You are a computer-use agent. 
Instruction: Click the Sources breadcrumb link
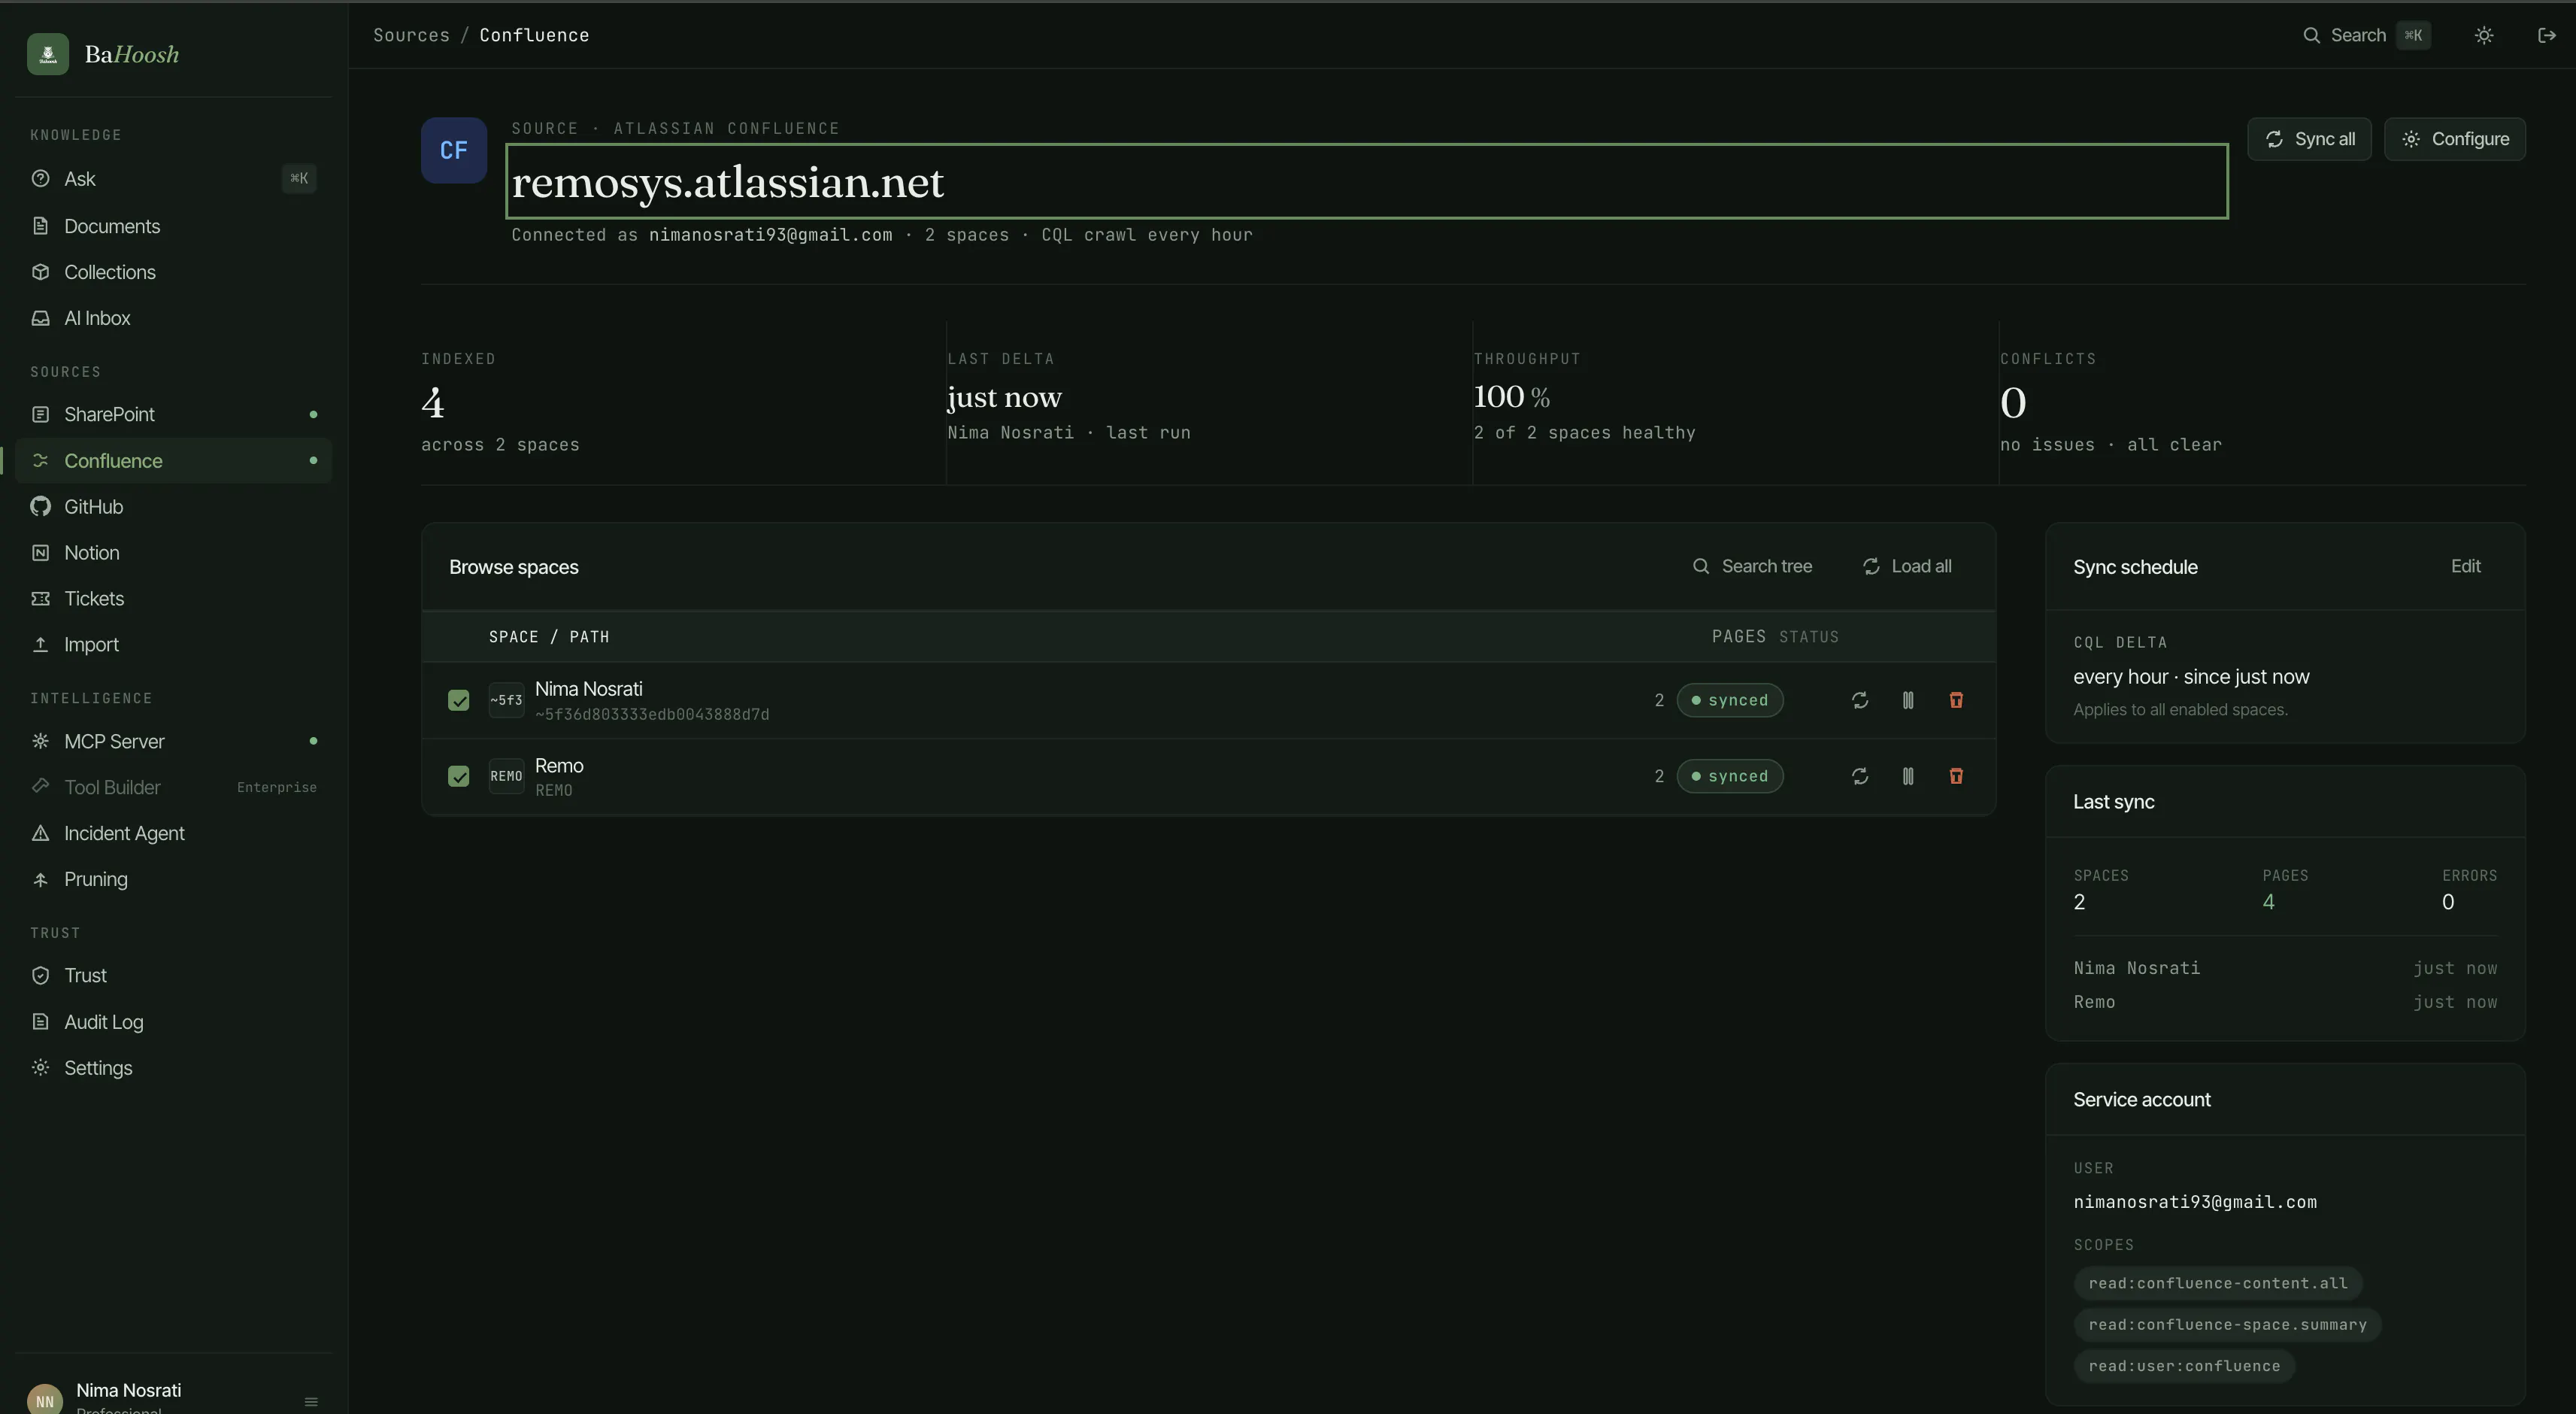(x=411, y=35)
